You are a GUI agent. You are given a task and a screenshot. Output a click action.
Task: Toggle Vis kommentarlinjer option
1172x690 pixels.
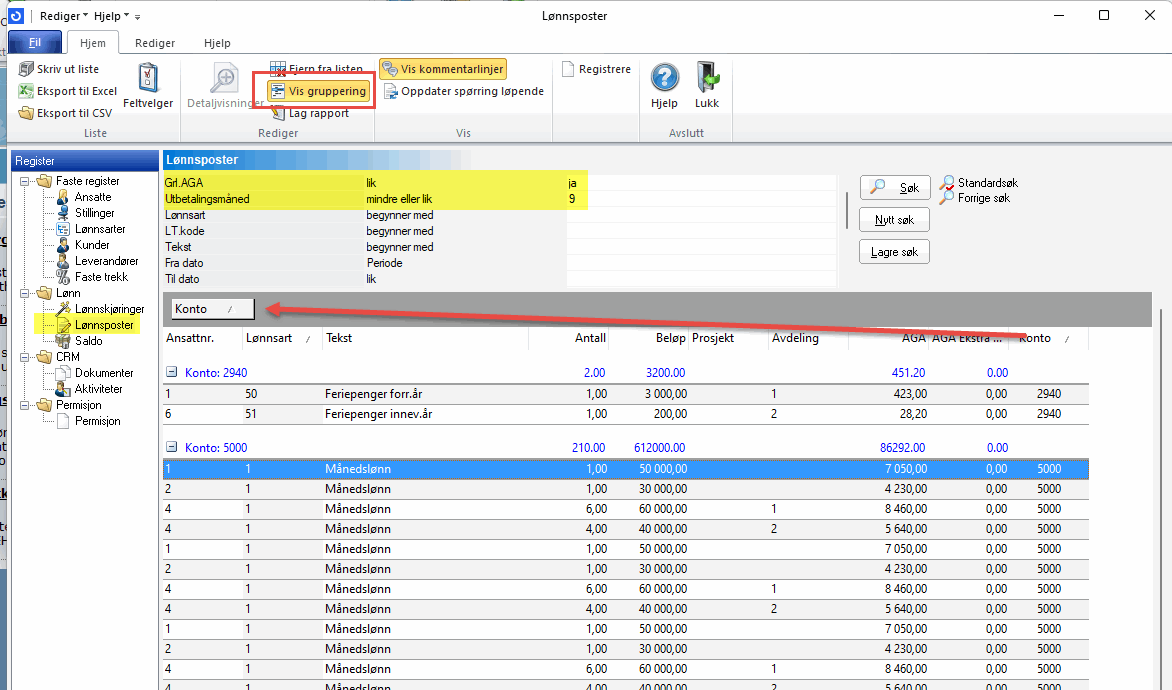tap(442, 69)
